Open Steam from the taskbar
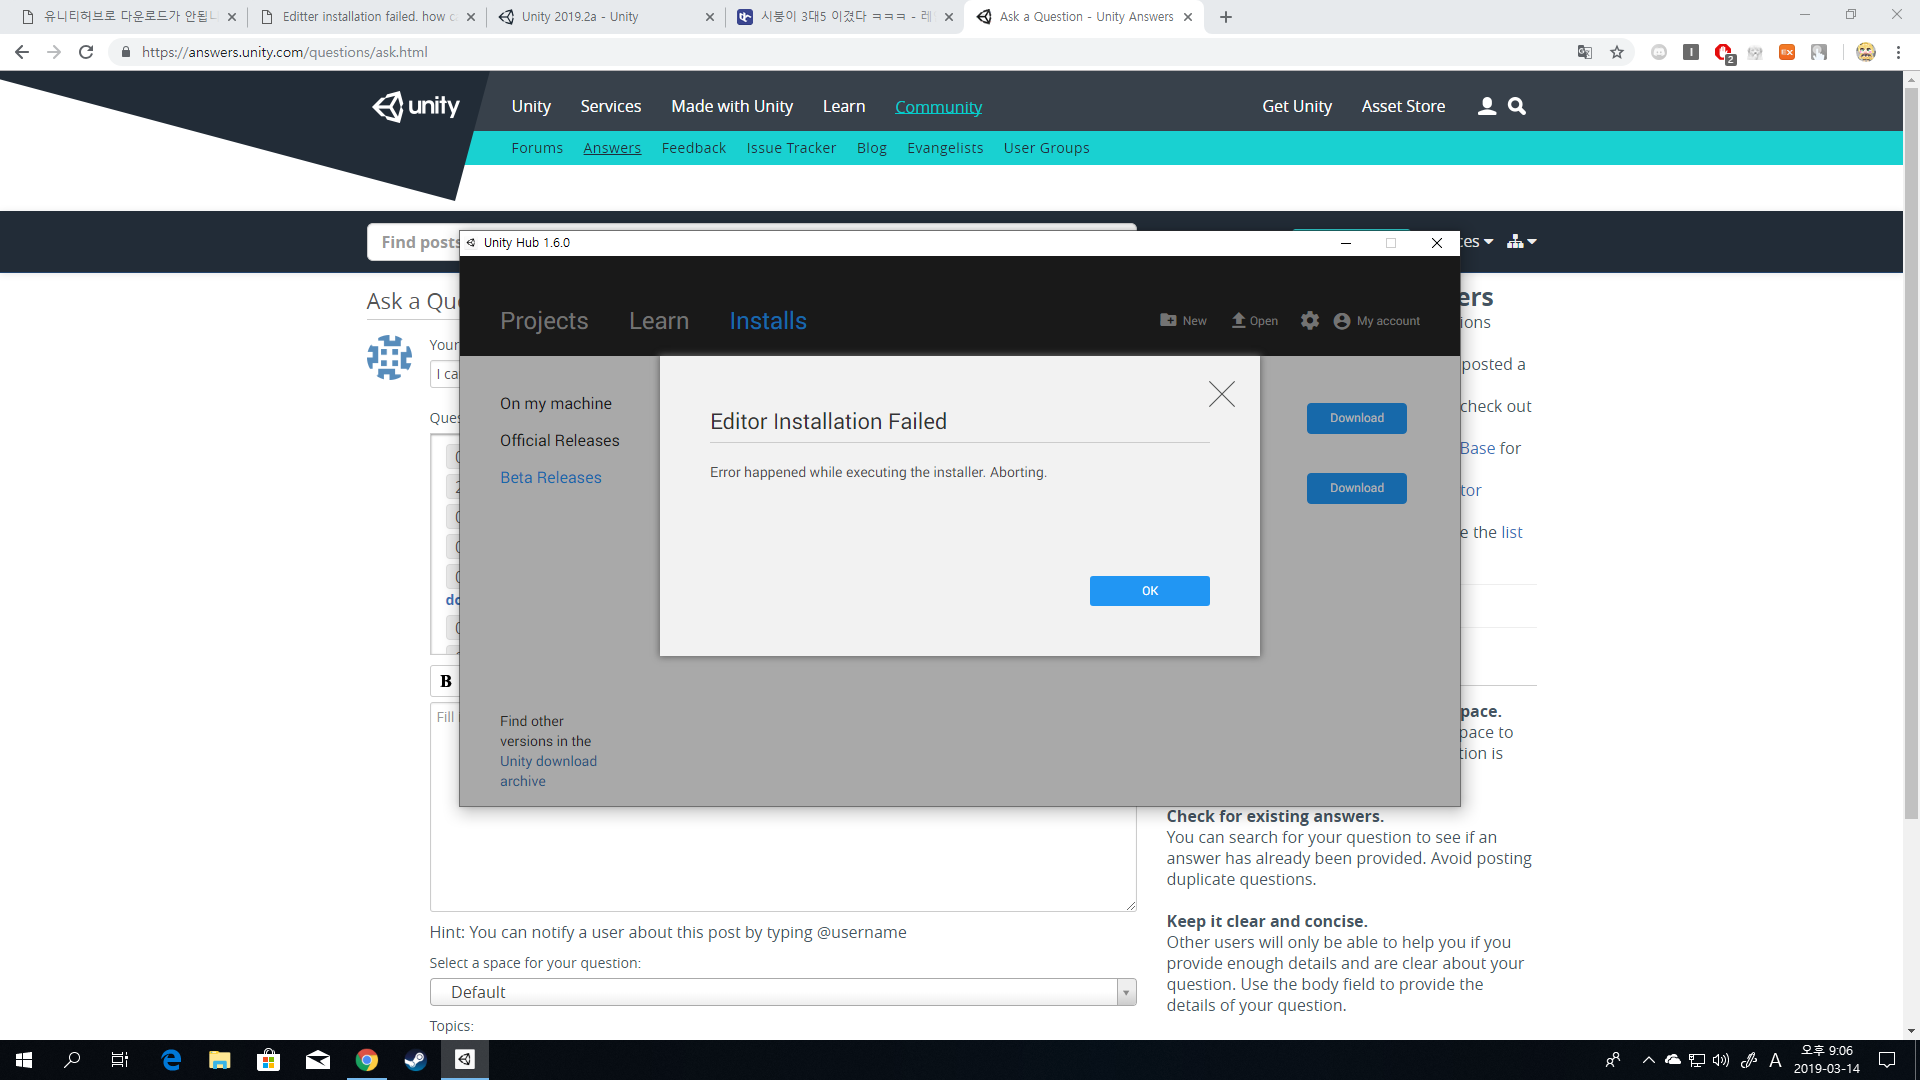 415,1060
